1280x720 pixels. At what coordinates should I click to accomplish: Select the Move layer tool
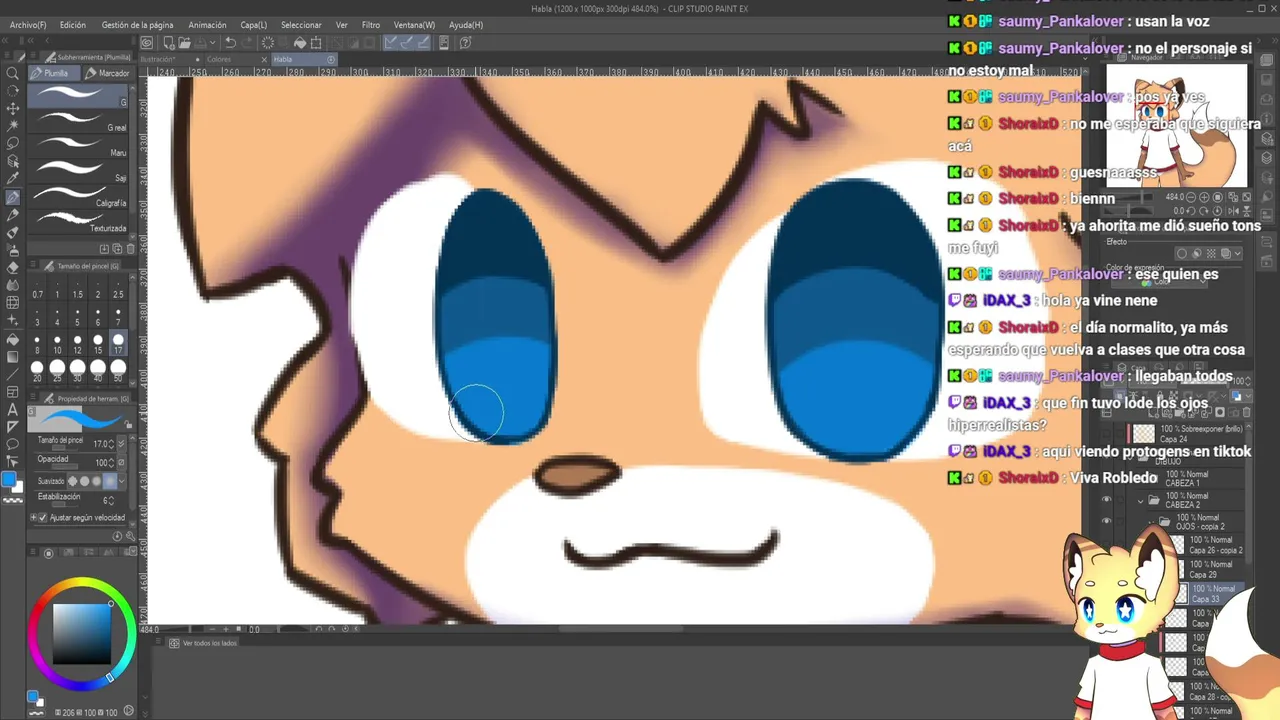13,108
